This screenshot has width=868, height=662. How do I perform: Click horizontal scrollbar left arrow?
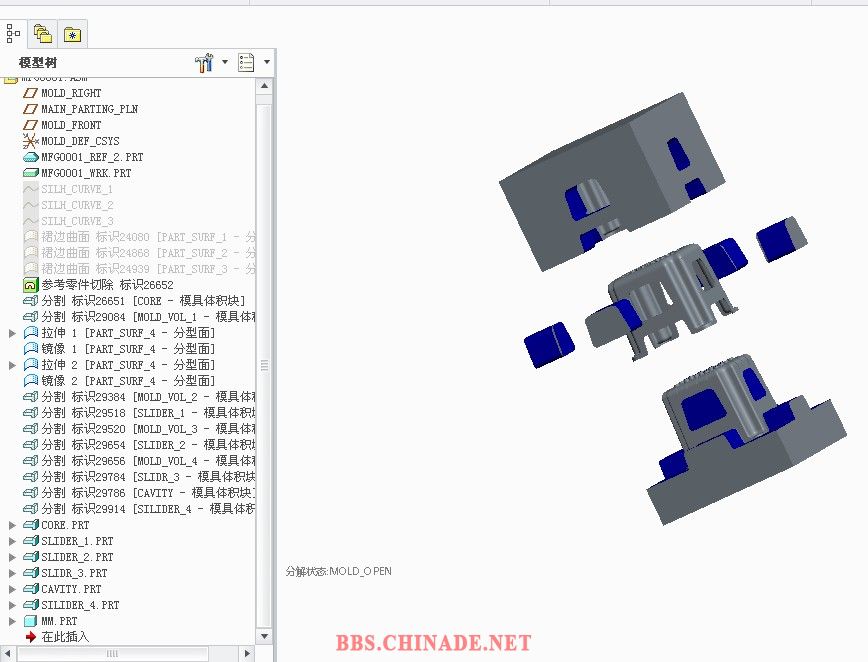tap(8, 654)
